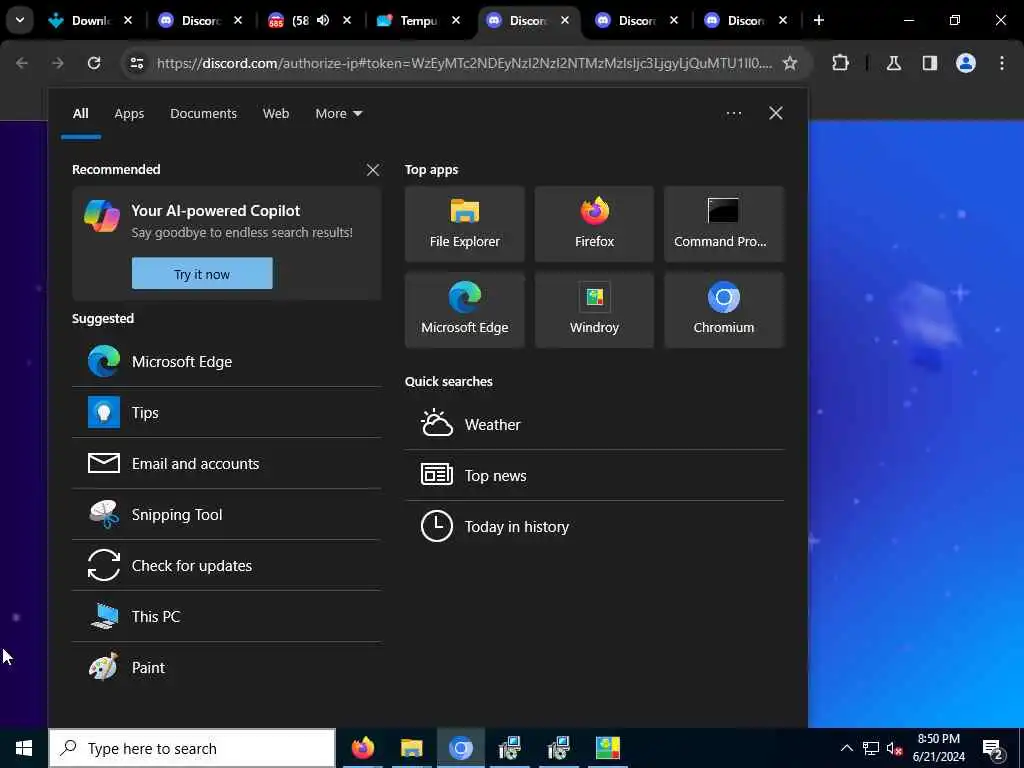Viewport: 1024px width, 768px height.
Task: Switch to Chromium in the taskbar
Action: pyautogui.click(x=460, y=748)
